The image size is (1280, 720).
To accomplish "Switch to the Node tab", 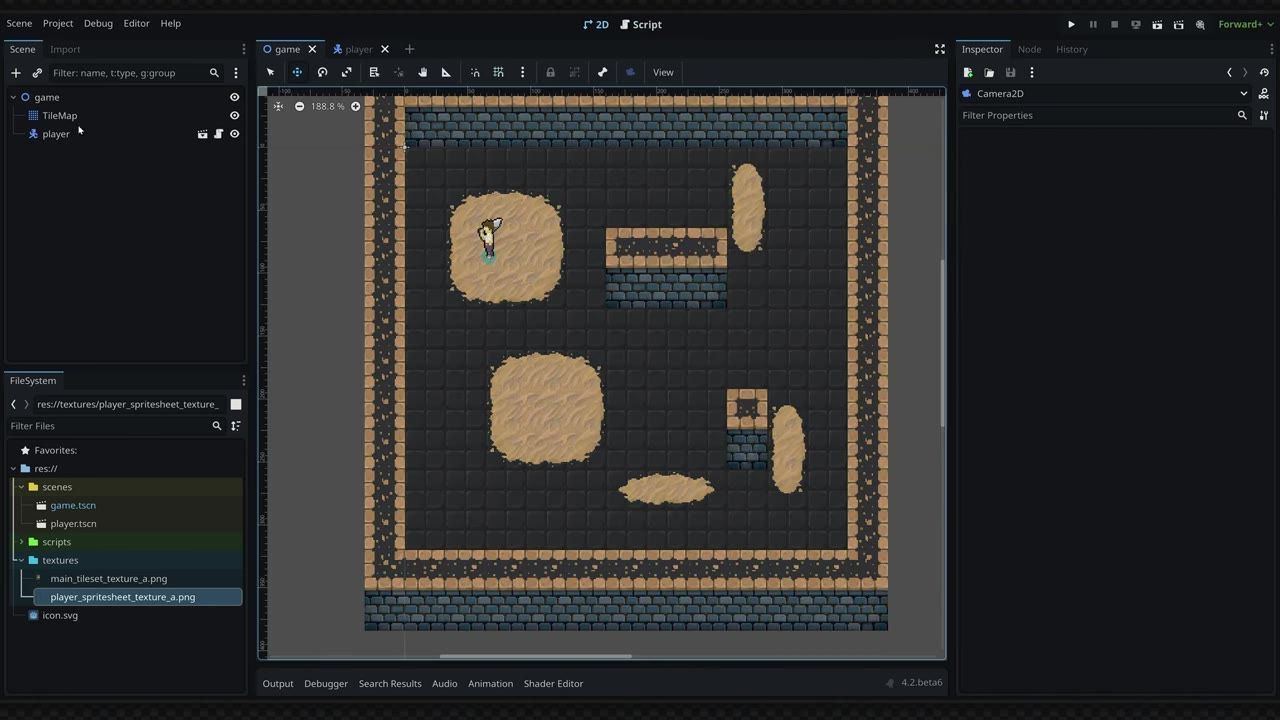I will tap(1029, 49).
